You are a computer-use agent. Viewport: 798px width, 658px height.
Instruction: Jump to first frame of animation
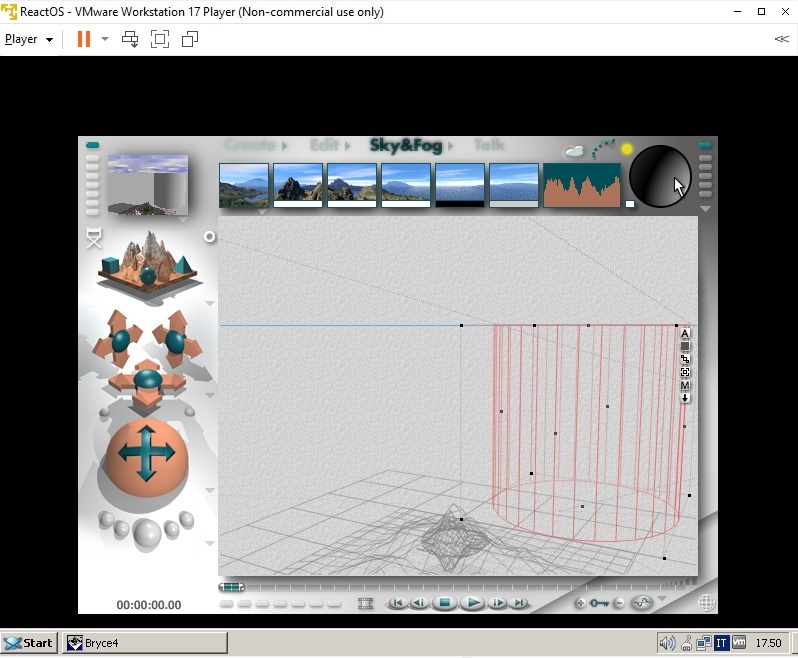pyautogui.click(x=398, y=603)
